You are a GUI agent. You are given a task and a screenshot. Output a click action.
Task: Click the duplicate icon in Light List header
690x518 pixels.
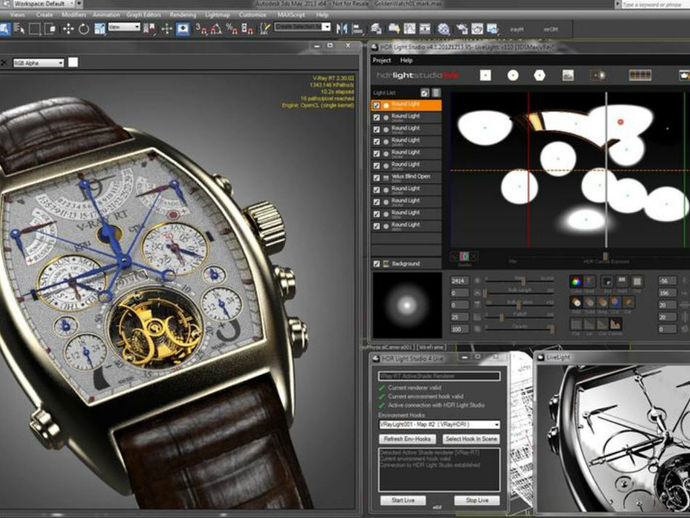coord(424,92)
